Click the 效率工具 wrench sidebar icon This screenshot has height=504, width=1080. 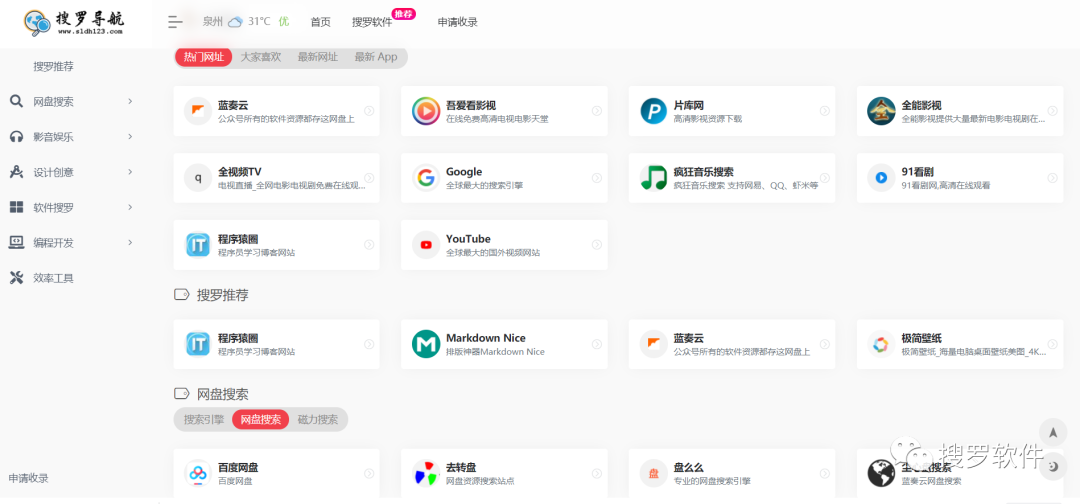coord(17,278)
